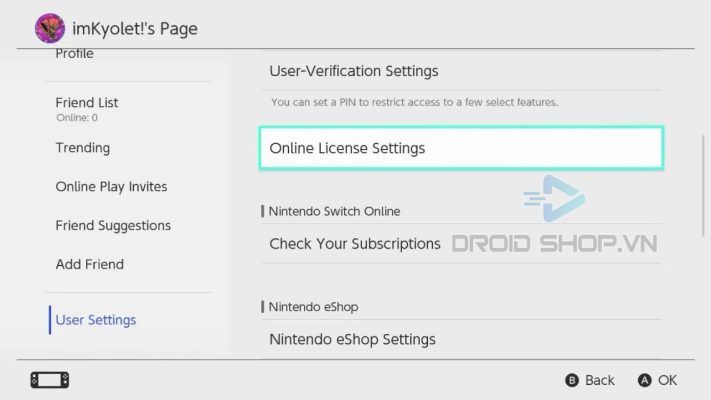The height and width of the screenshot is (400, 711).
Task: Click the right-side vertical scrollbar
Action: 703,186
